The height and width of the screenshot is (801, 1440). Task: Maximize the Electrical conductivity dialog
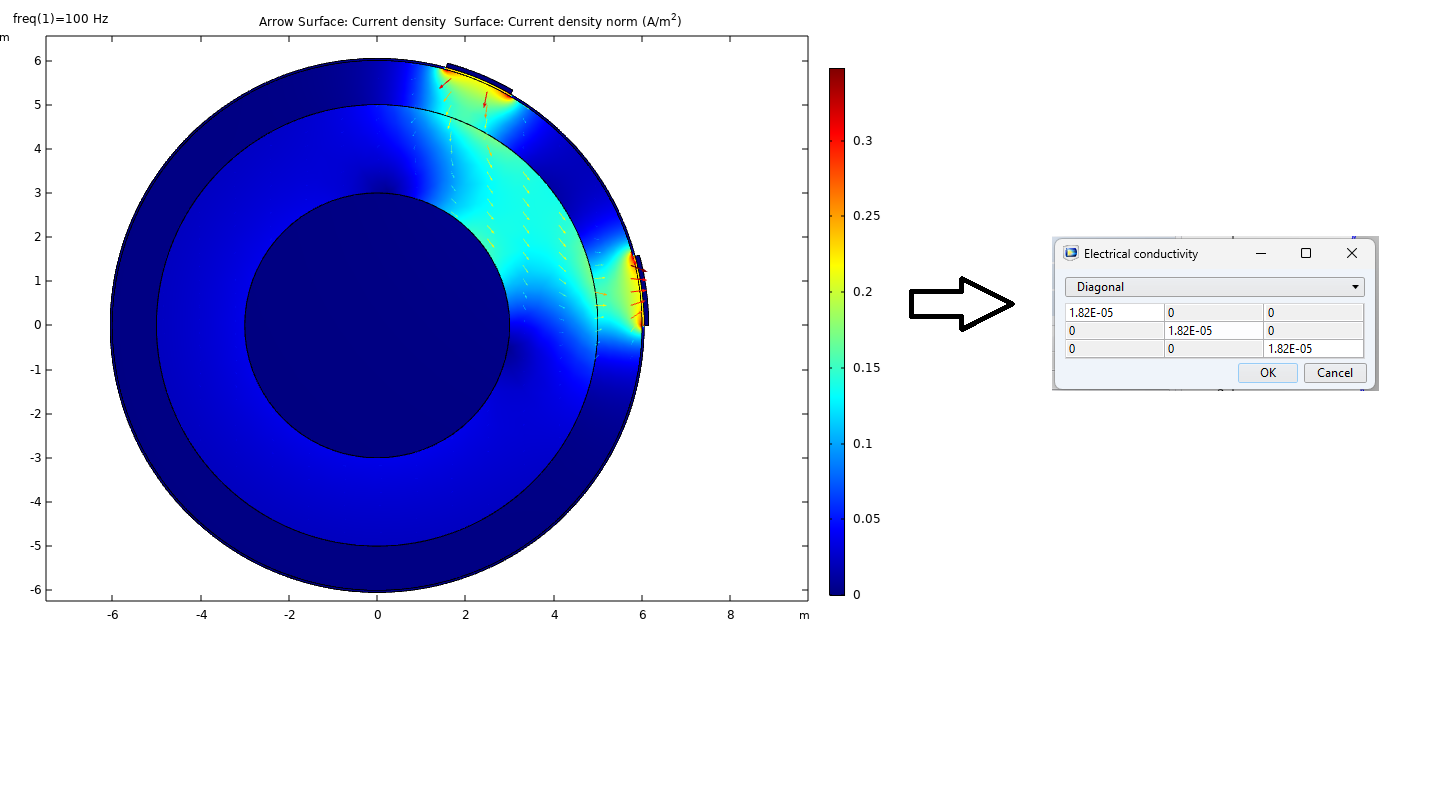(1305, 254)
